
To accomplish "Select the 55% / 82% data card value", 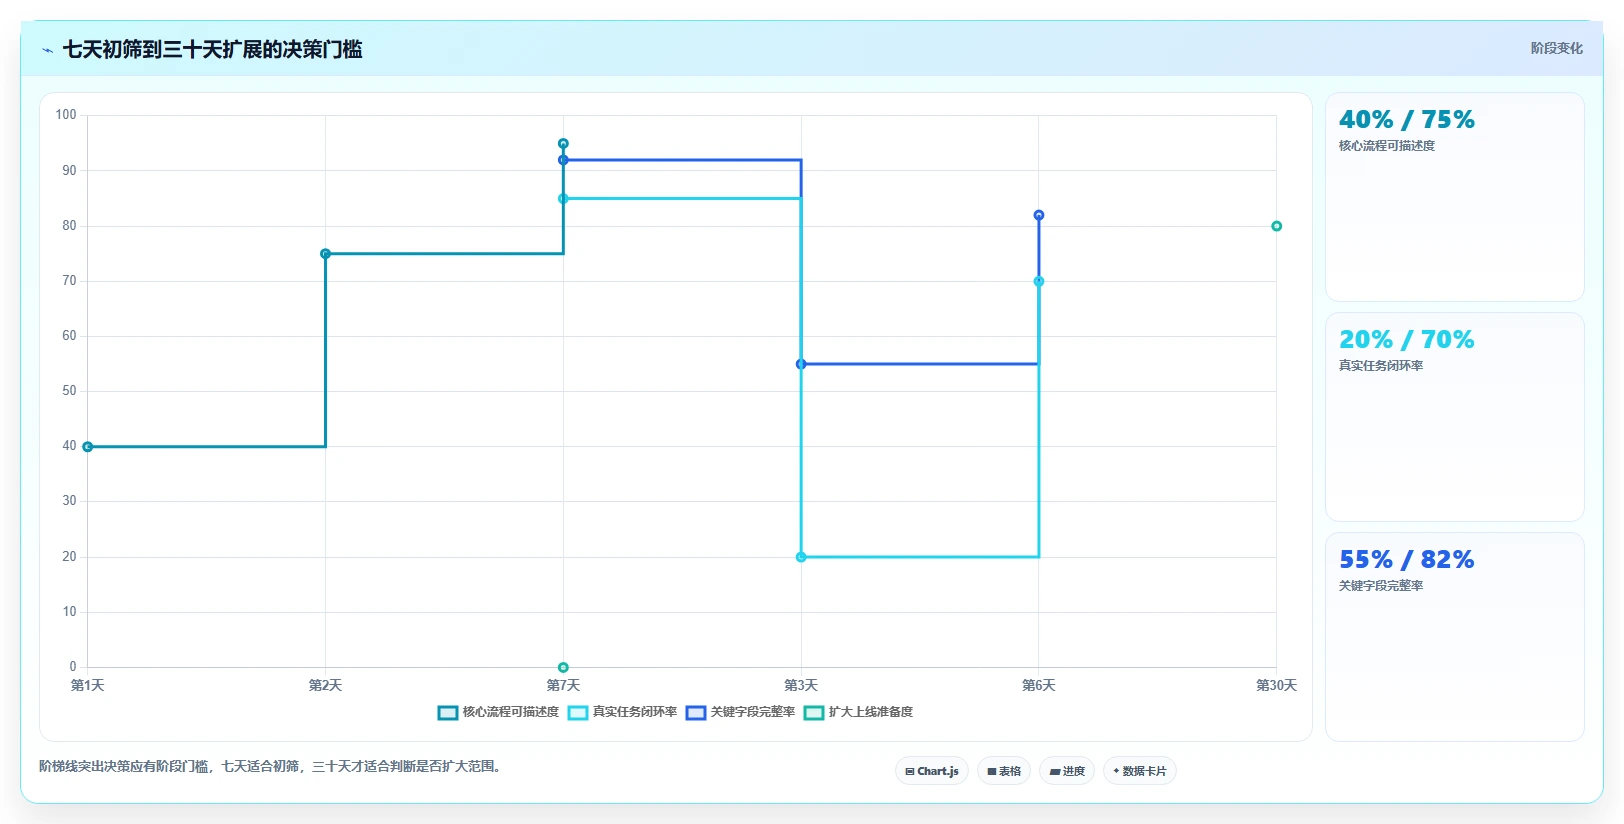I will 1406,560.
